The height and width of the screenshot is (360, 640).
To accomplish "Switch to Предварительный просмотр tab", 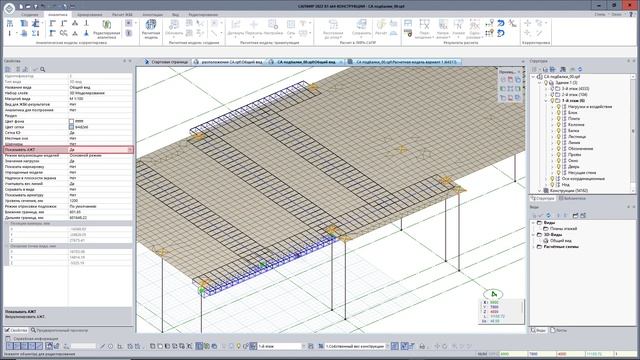I will point(59,330).
